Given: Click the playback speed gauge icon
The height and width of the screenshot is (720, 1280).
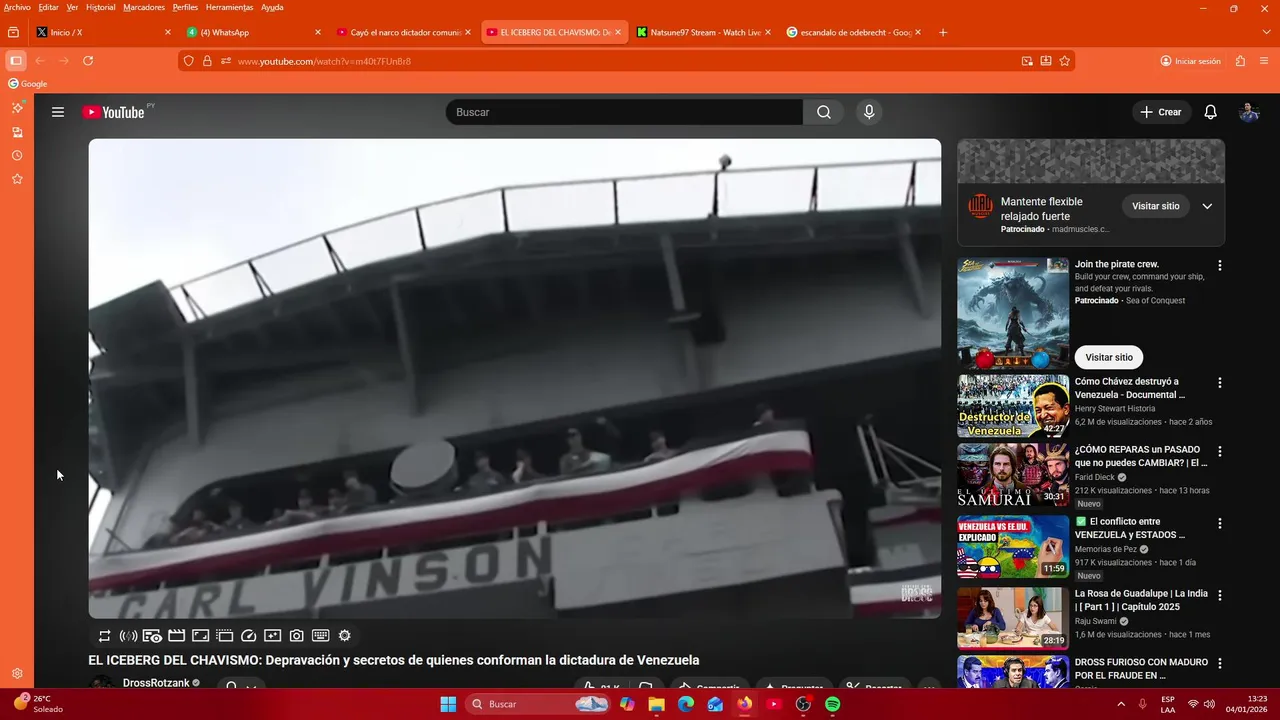Looking at the screenshot, I should coord(249,636).
